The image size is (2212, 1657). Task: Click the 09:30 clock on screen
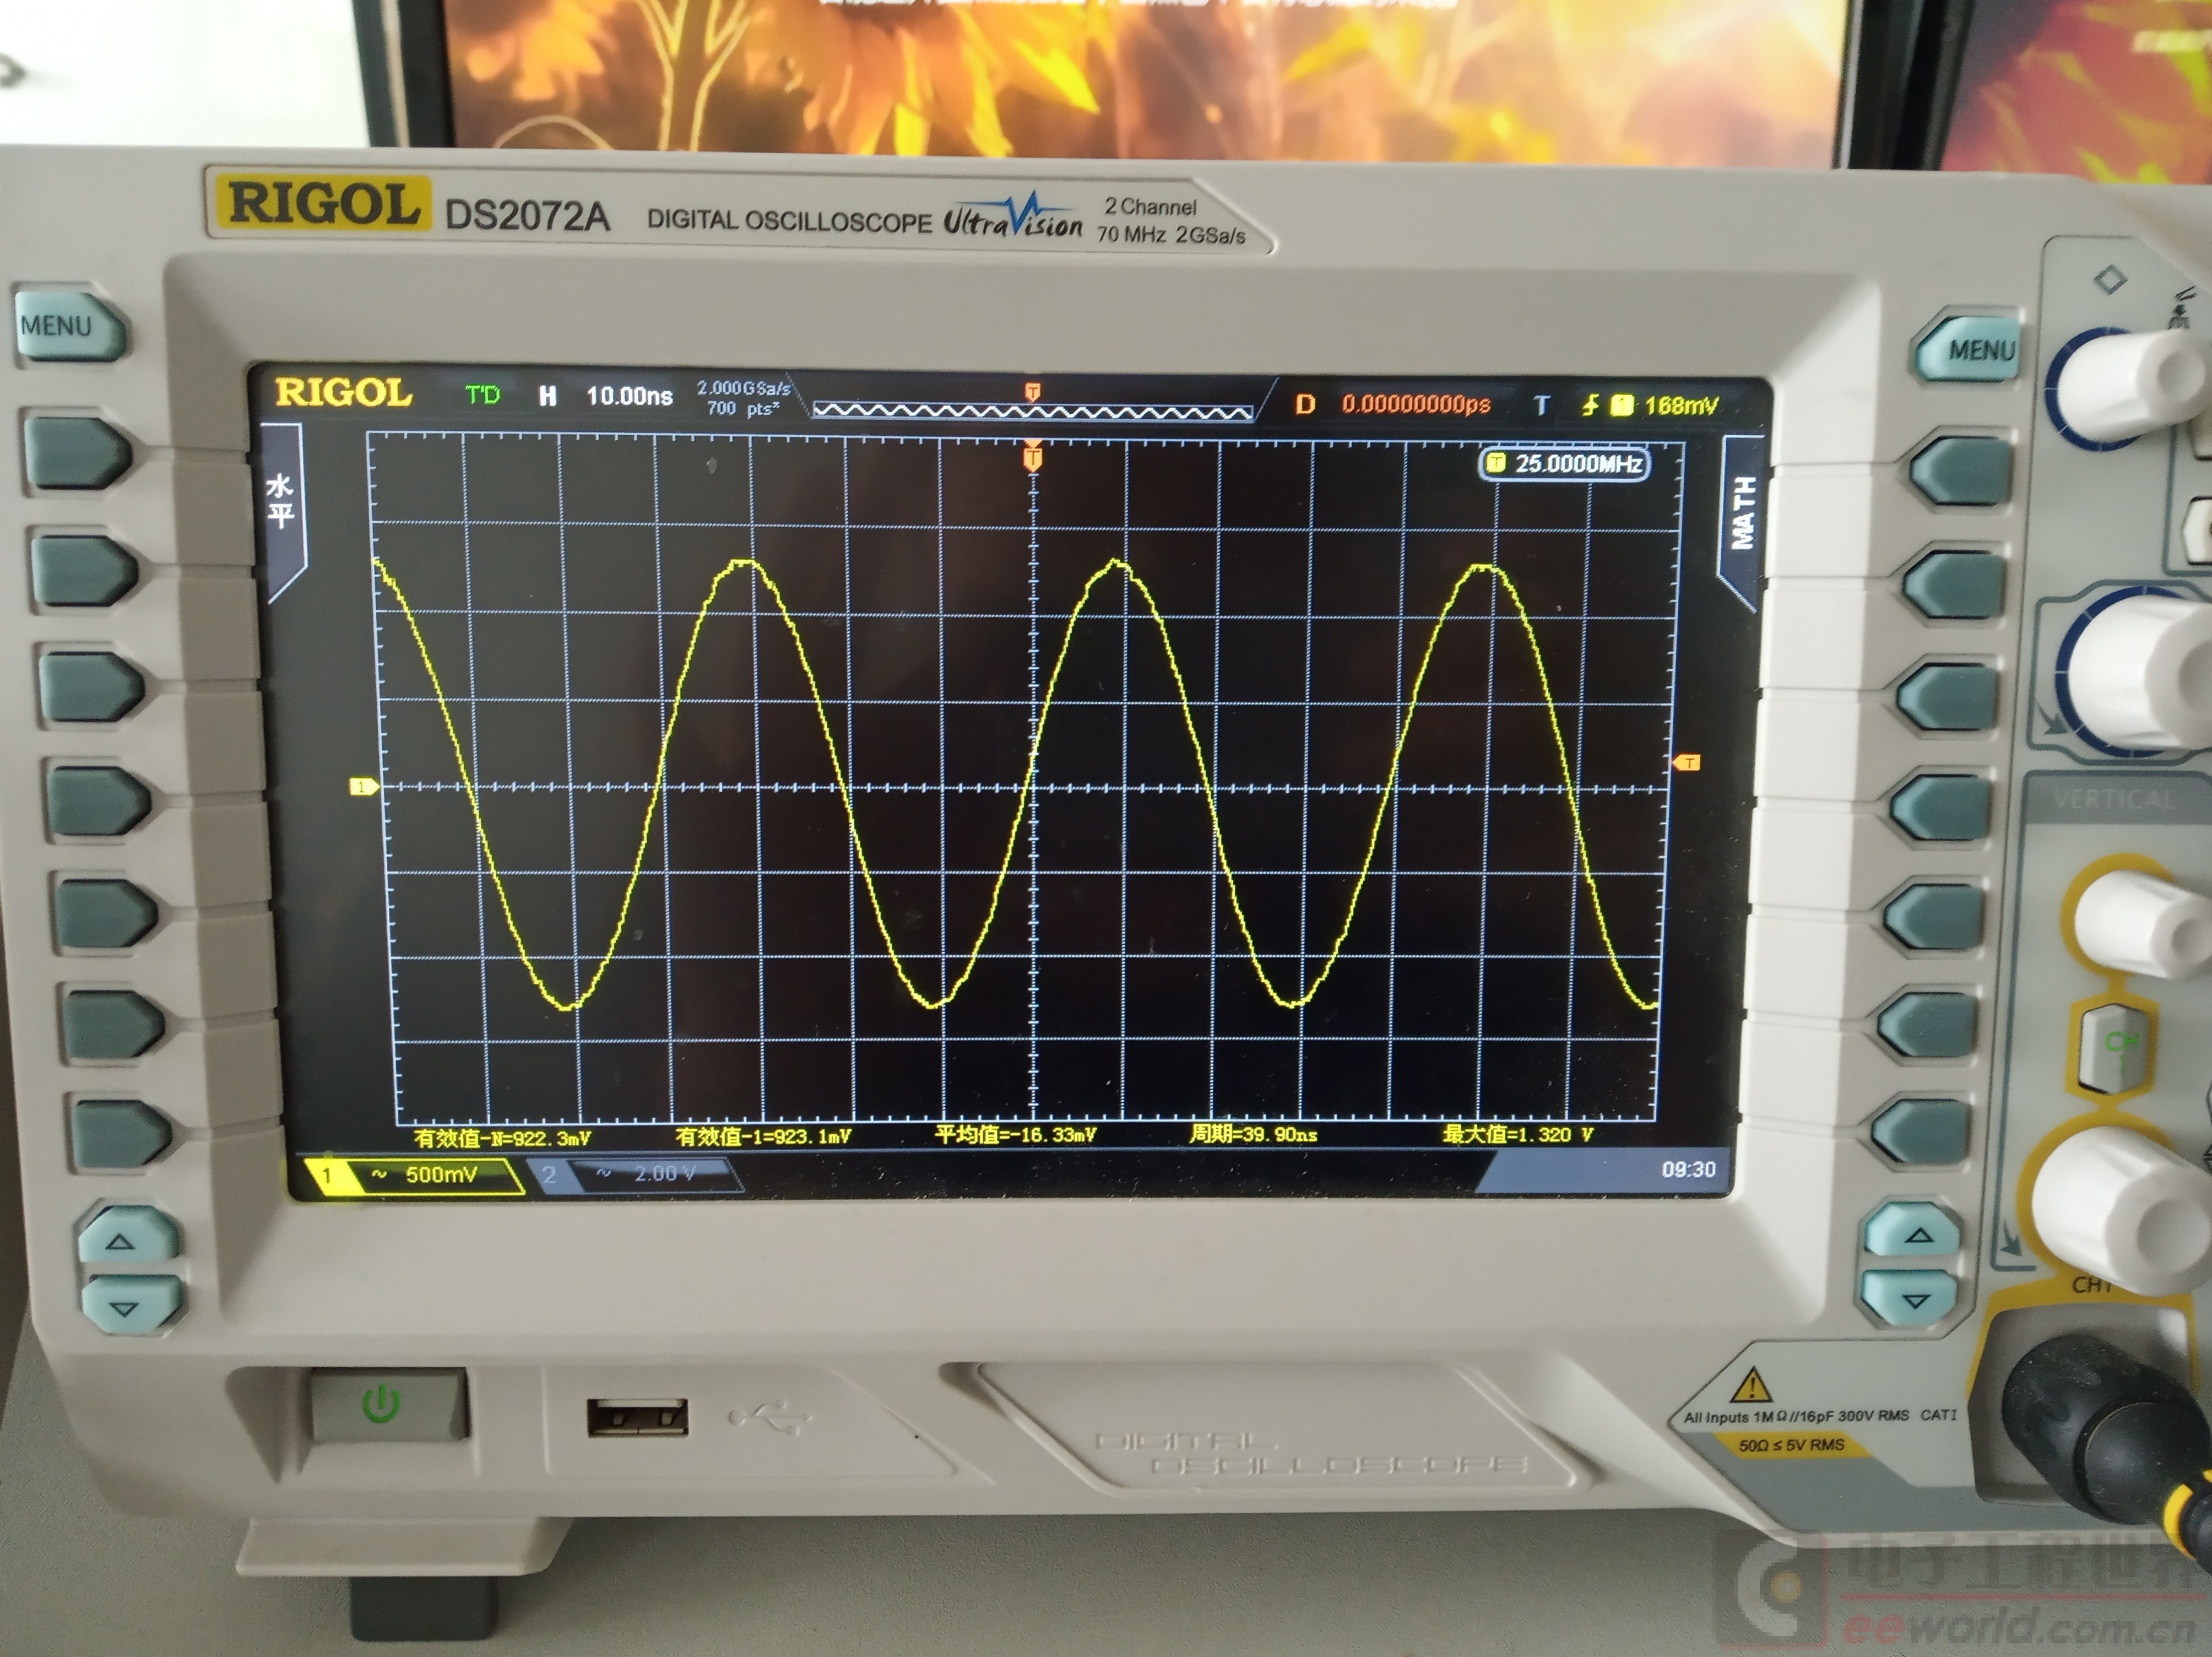point(1688,1169)
